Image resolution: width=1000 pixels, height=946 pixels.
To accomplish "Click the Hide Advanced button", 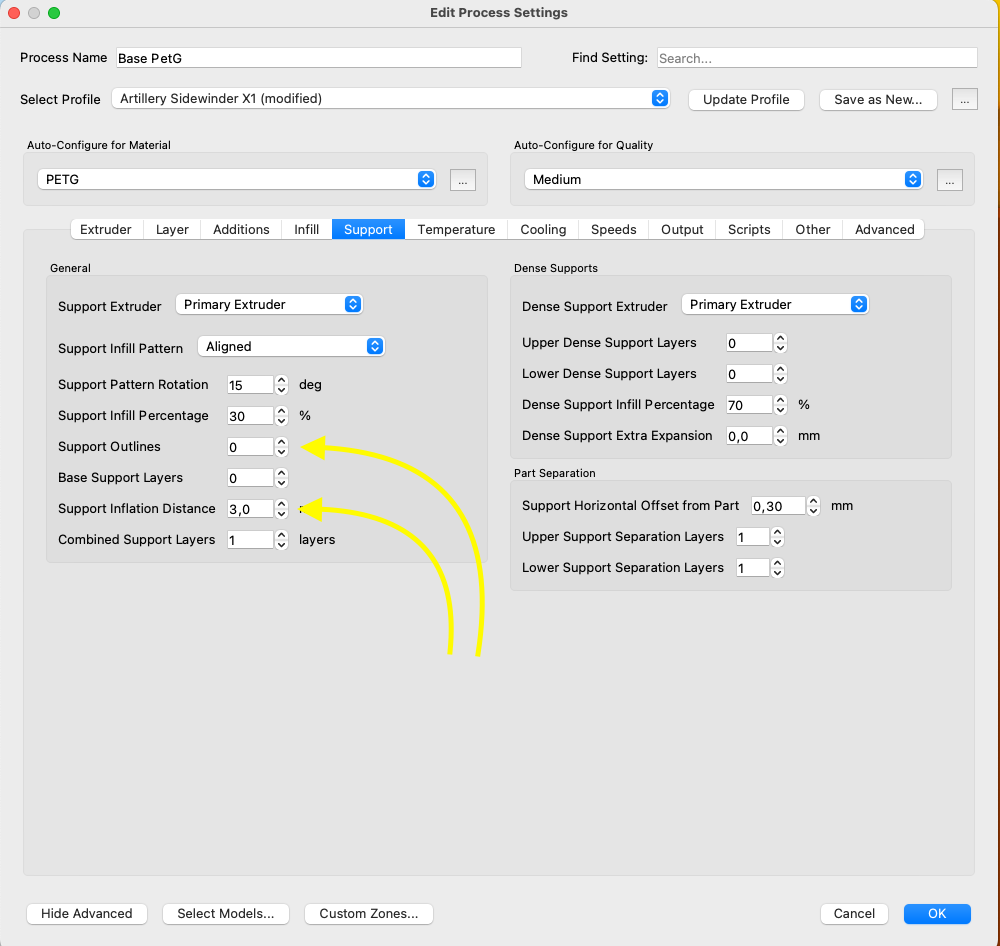I will 87,913.
